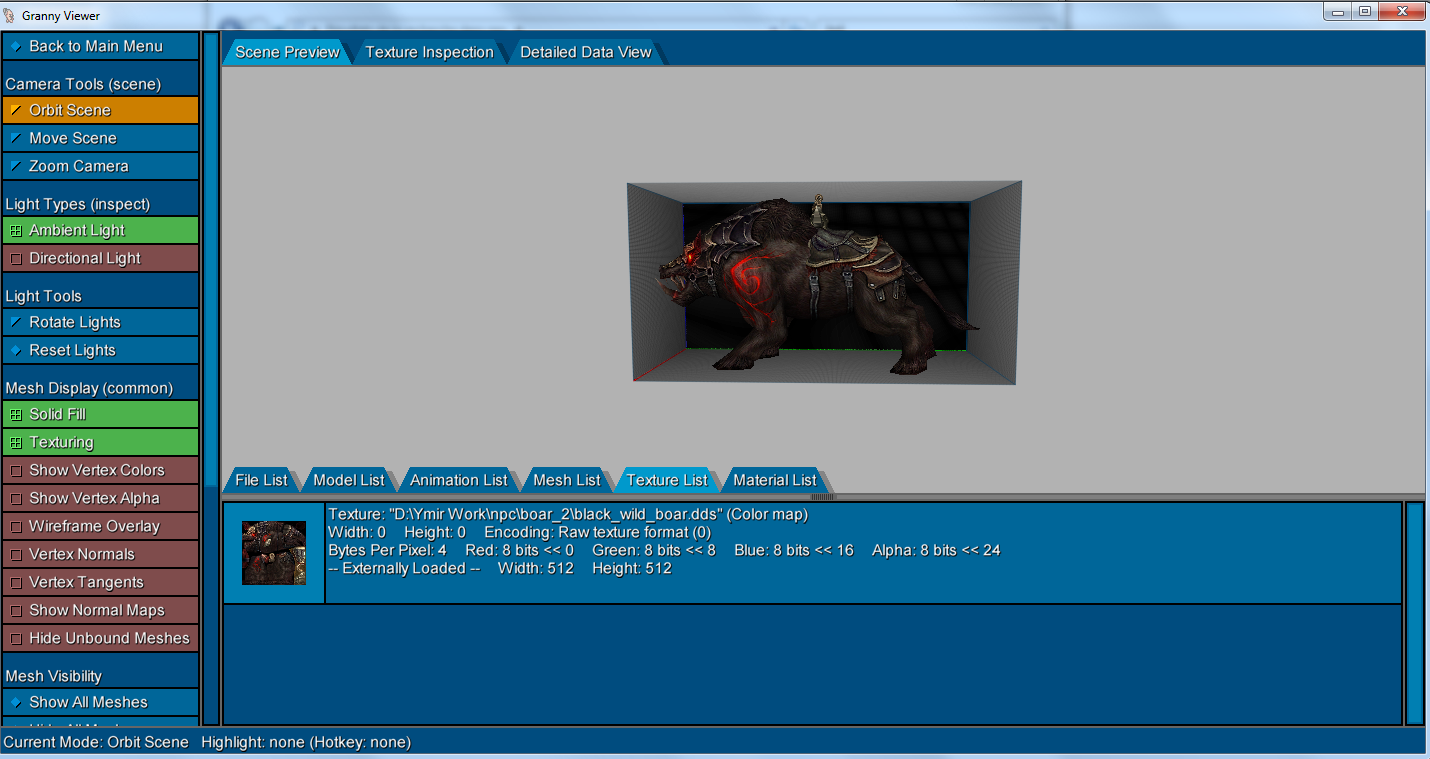Click the texture list panel's vertical scrollbar
The width and height of the screenshot is (1430, 759).
pyautogui.click(x=1414, y=613)
